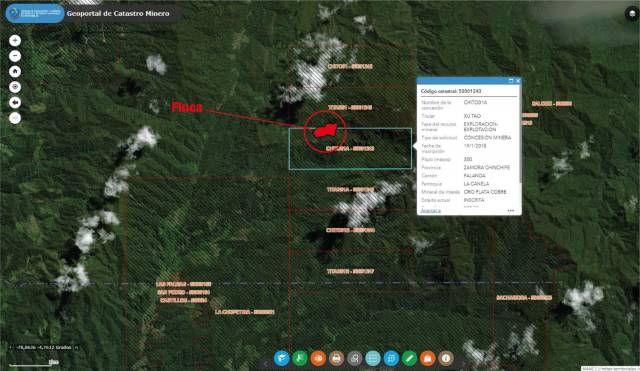Image resolution: width=640 pixels, height=371 pixels.
Task: Open the grey search query widget
Action: point(355,358)
